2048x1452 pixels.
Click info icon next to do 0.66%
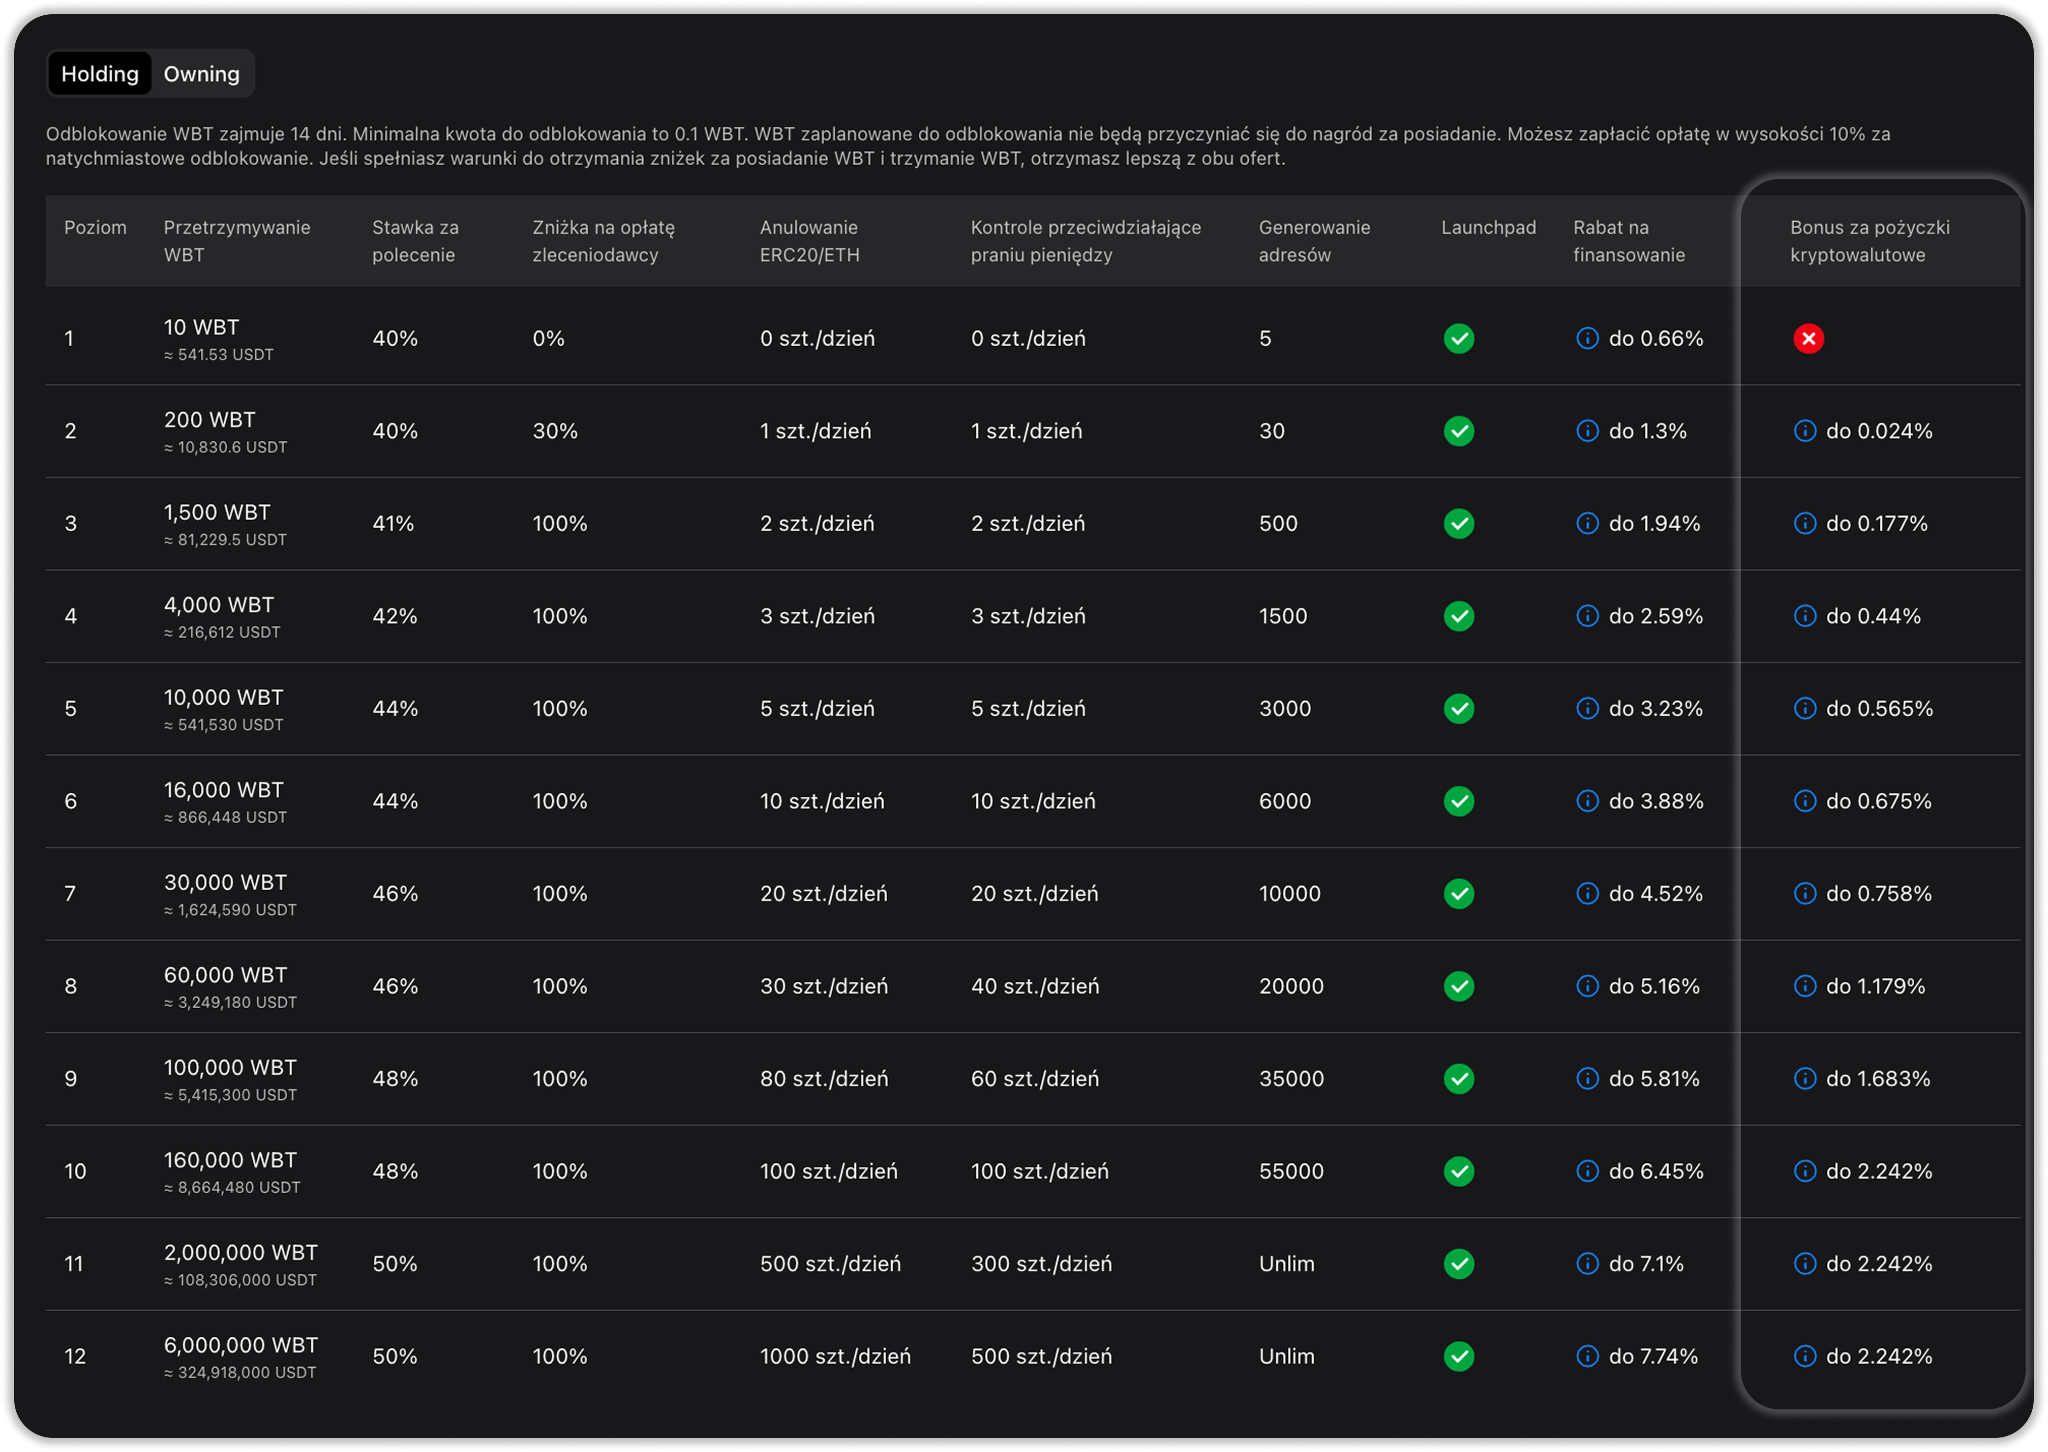coord(1587,338)
